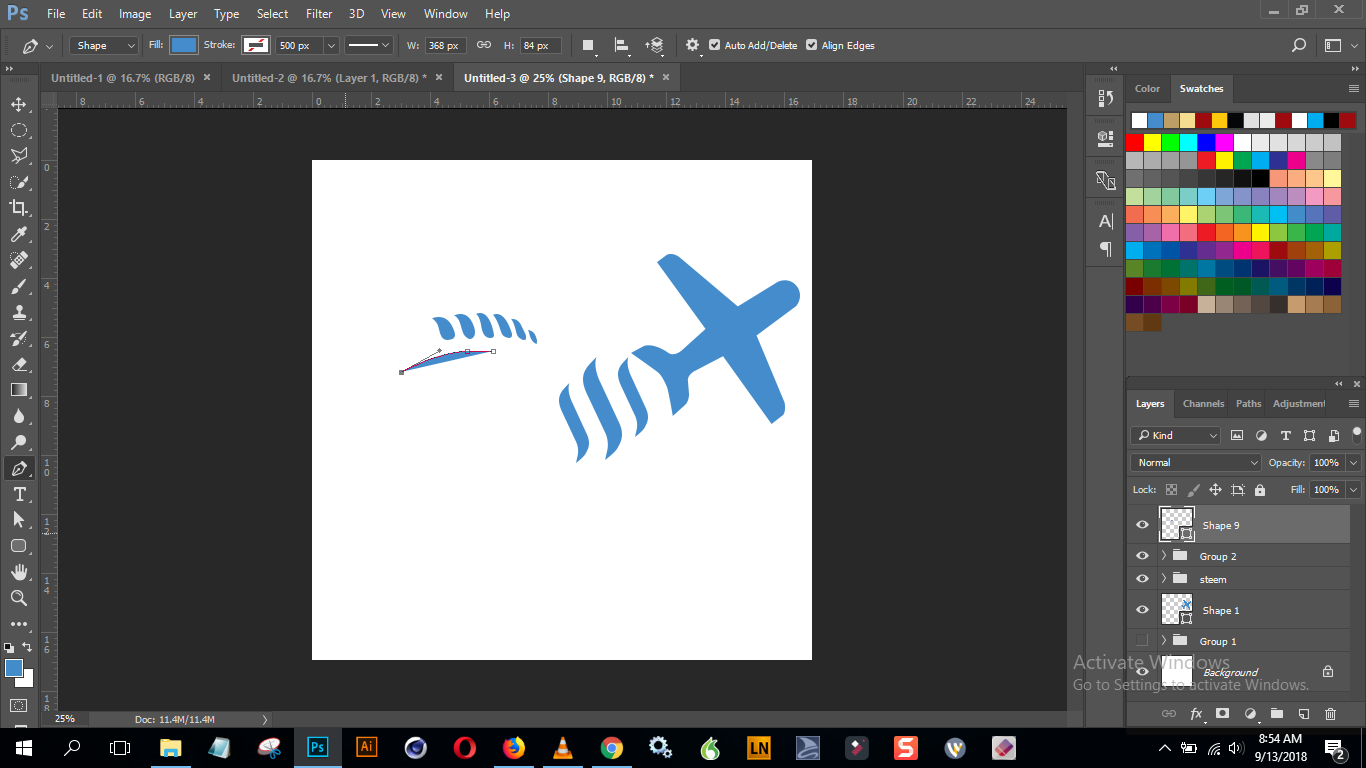Switch to the Channels tab
The width and height of the screenshot is (1366, 768).
pos(1203,404)
